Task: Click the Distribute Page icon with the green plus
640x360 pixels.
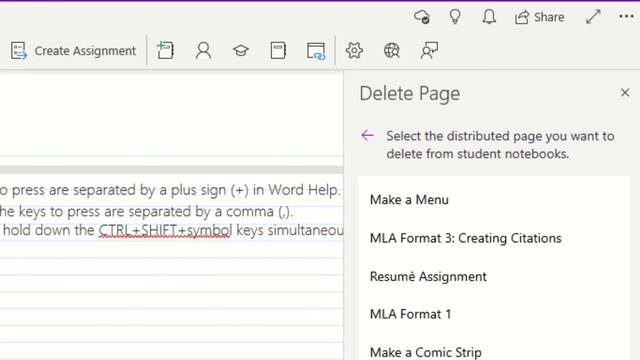Action: coord(165,50)
